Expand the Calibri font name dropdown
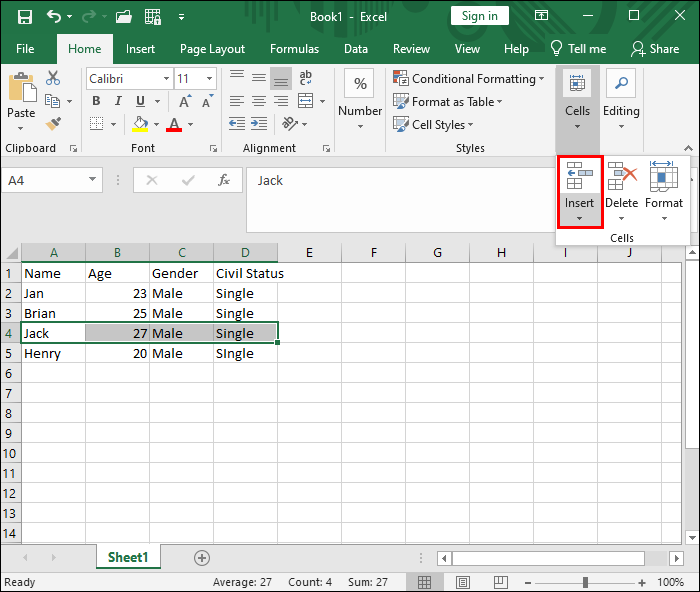The width and height of the screenshot is (700, 592). click(164, 79)
